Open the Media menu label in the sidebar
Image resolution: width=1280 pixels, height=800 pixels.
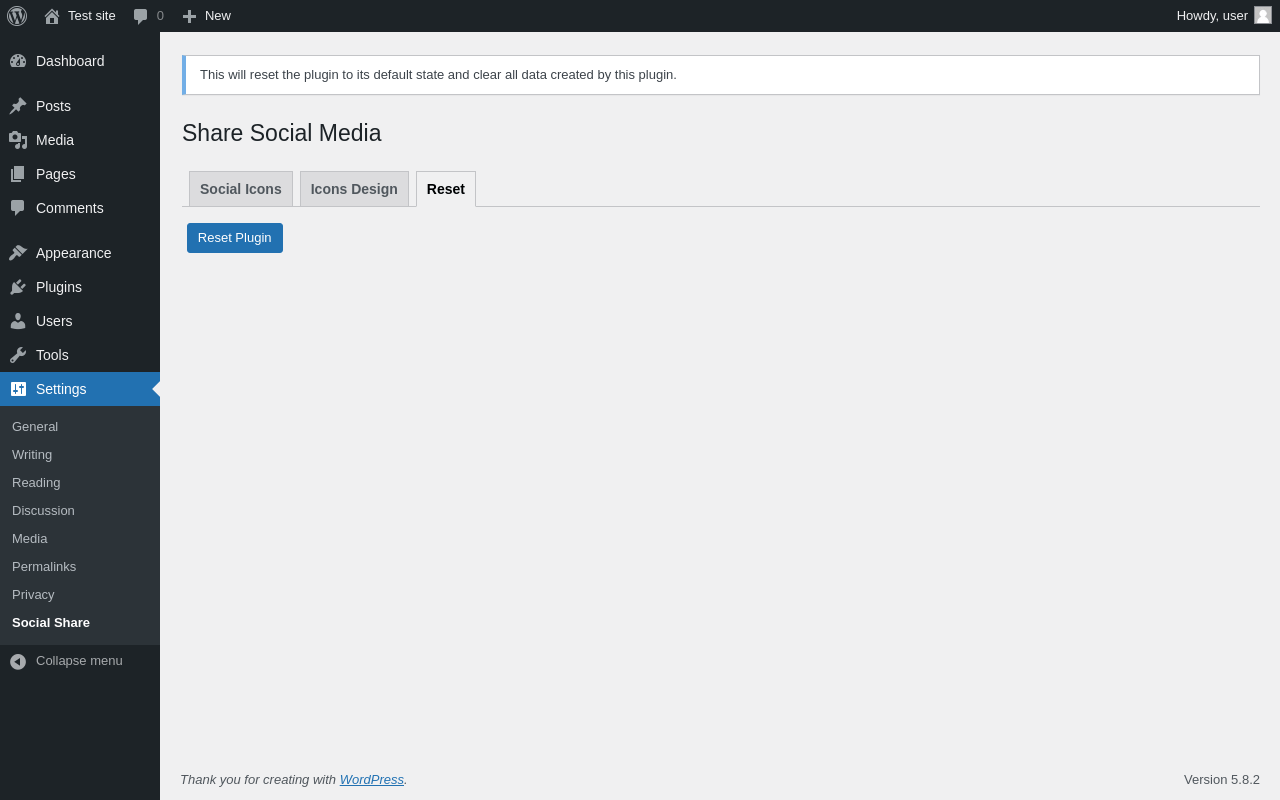click(x=55, y=140)
